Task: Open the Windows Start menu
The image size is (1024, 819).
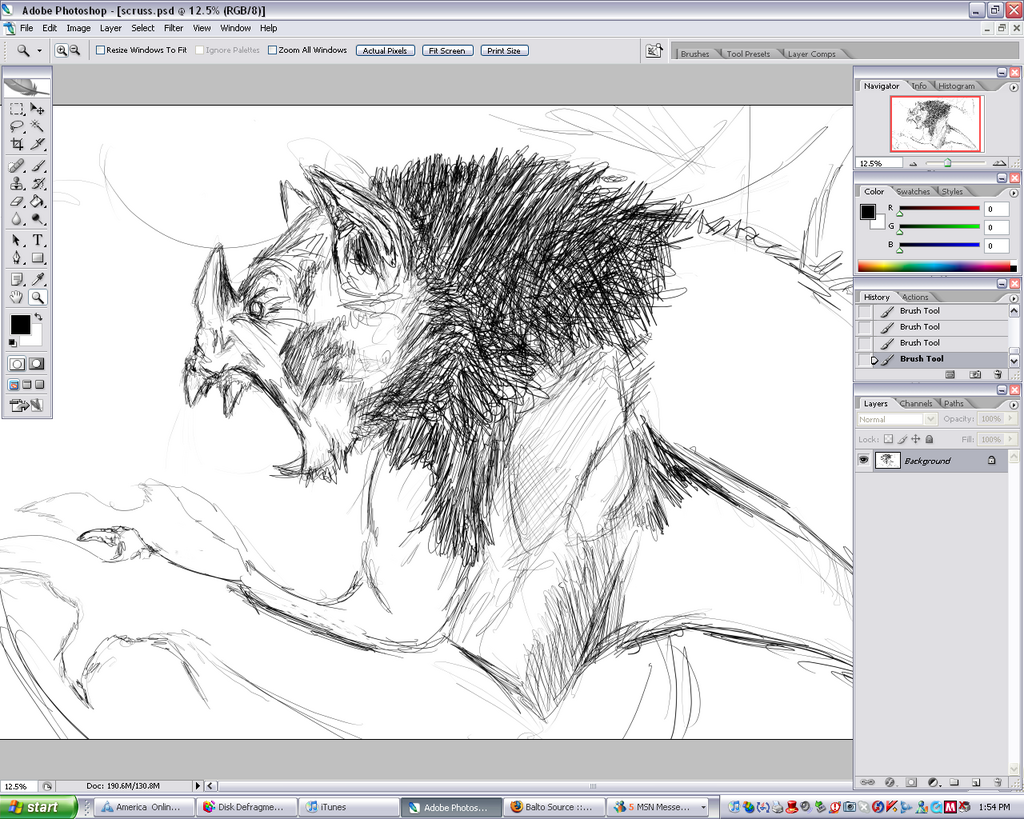Action: pos(37,807)
